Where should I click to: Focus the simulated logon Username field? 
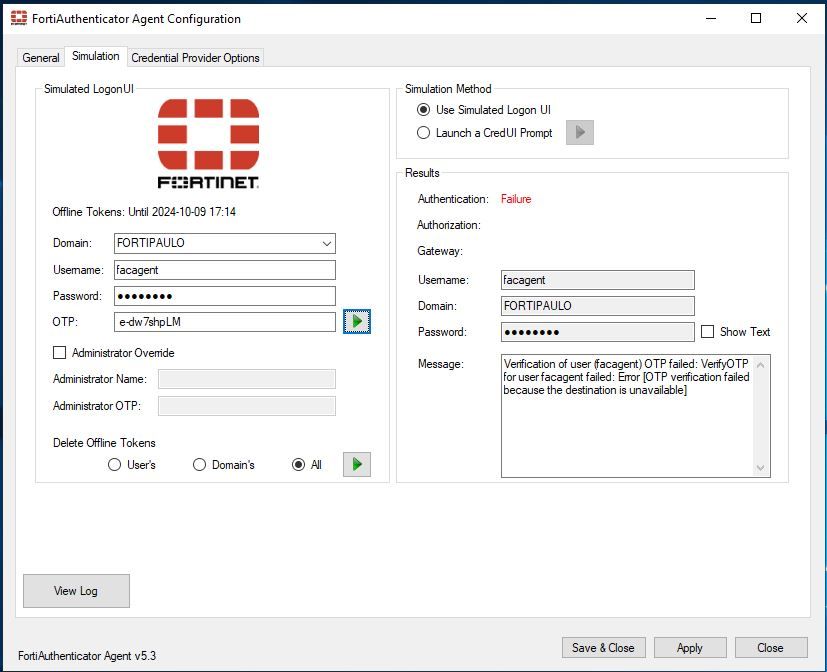225,270
